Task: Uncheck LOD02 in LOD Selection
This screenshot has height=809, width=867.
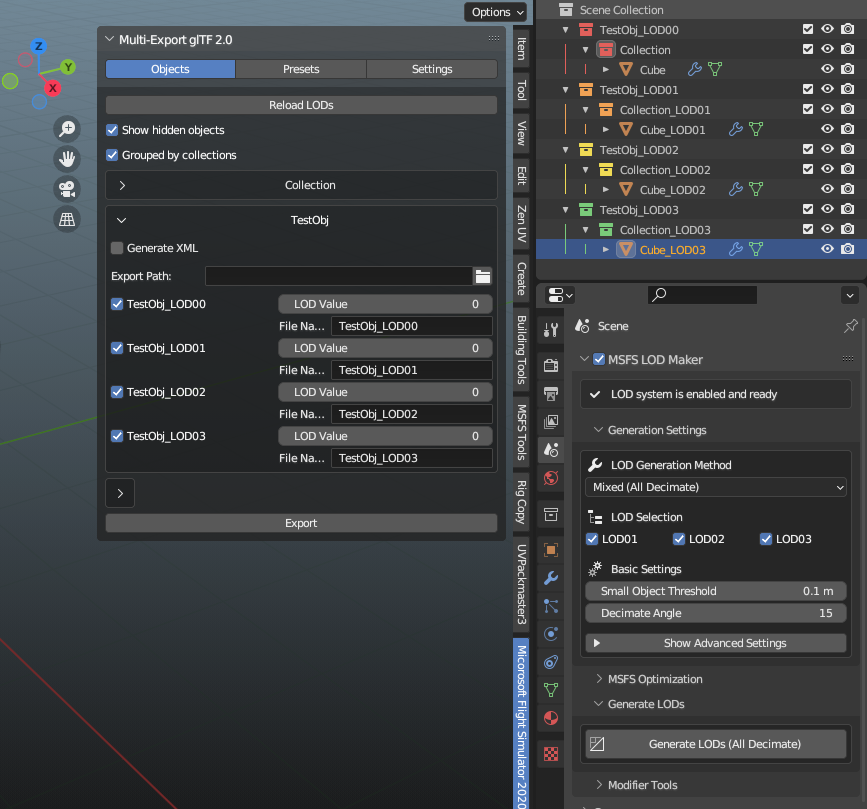Action: click(680, 539)
